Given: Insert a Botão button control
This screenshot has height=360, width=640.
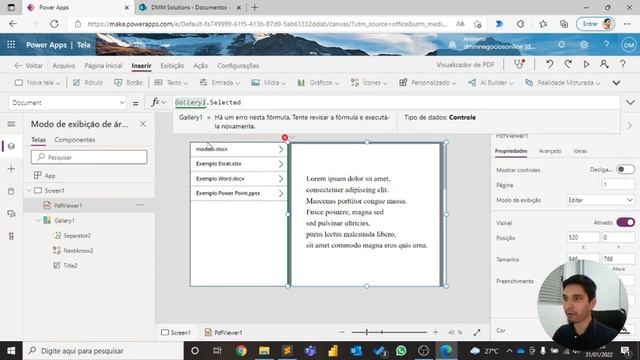Looking at the screenshot, I should (128, 82).
